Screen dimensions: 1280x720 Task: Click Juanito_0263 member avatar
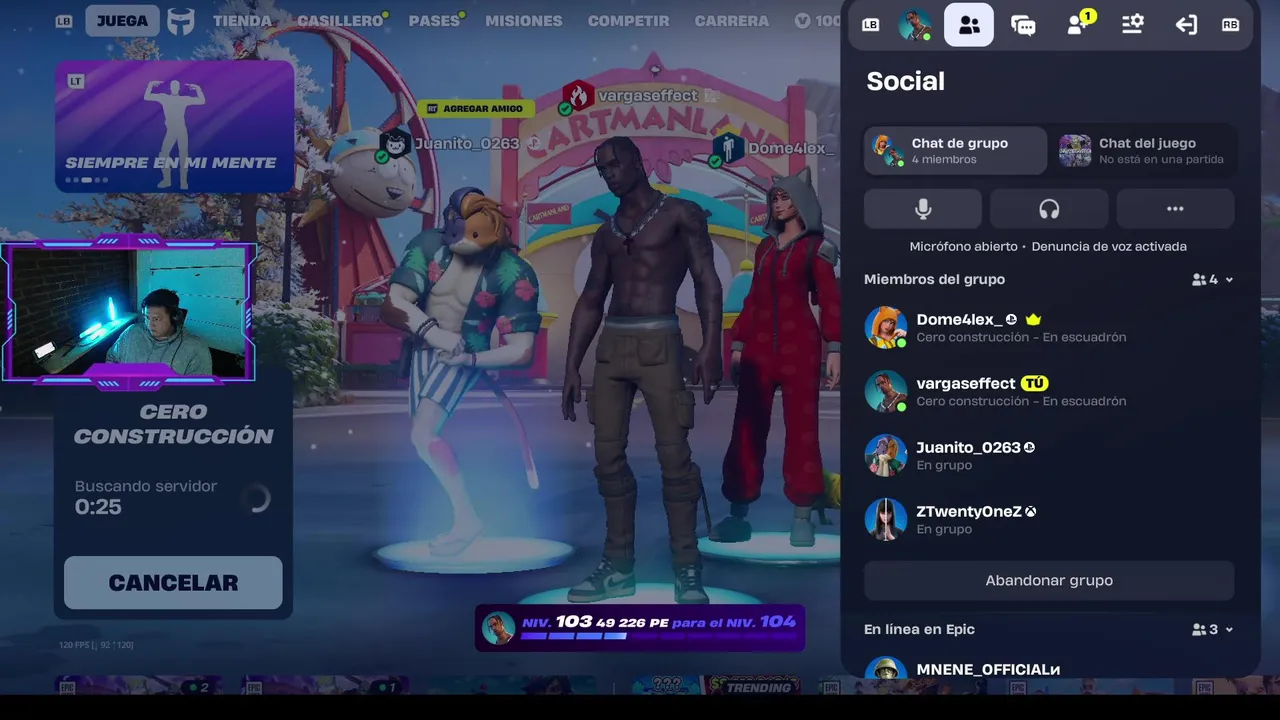click(x=885, y=456)
